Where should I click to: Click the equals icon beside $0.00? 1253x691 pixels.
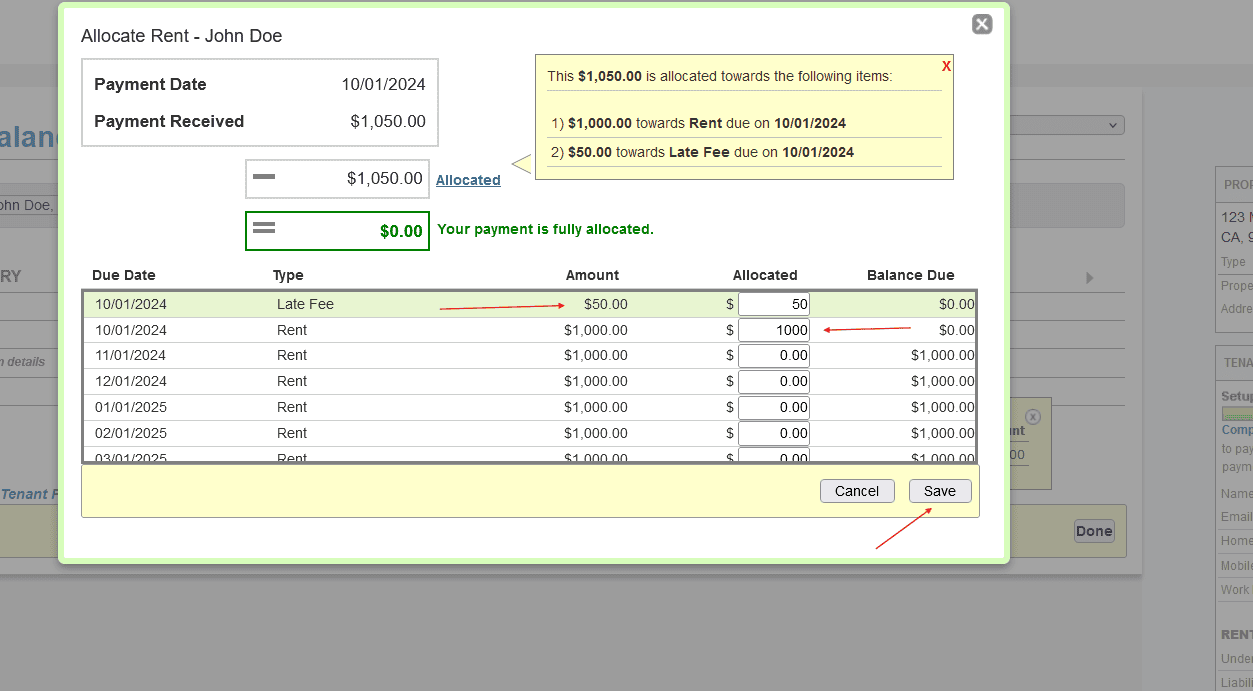pyautogui.click(x=264, y=229)
